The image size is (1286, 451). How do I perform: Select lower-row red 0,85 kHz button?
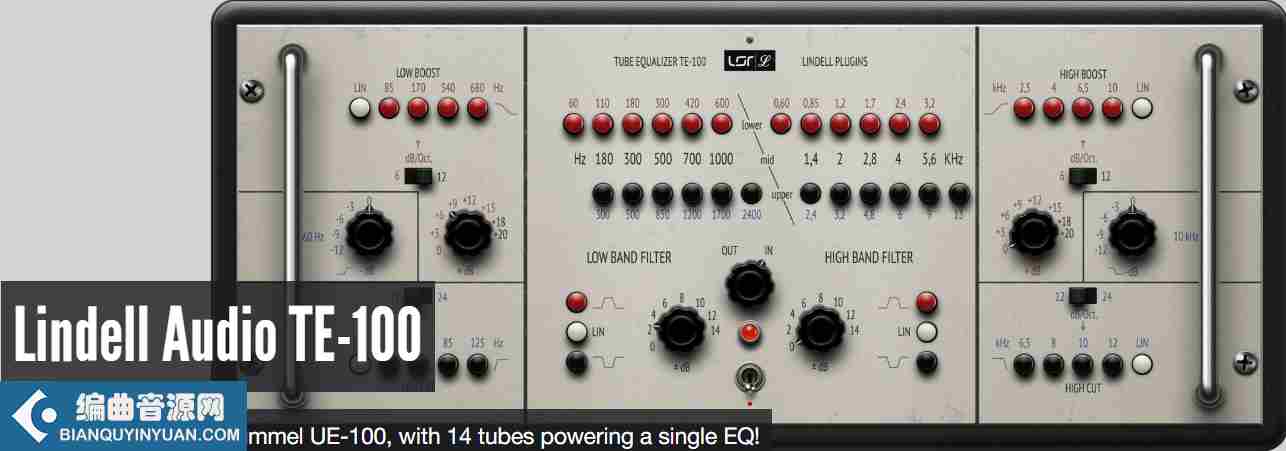tap(811, 124)
